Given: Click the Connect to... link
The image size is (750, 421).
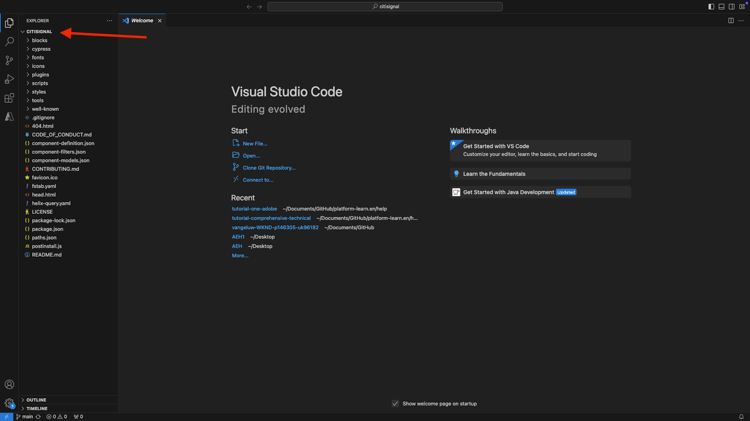Looking at the screenshot, I should click(x=258, y=180).
